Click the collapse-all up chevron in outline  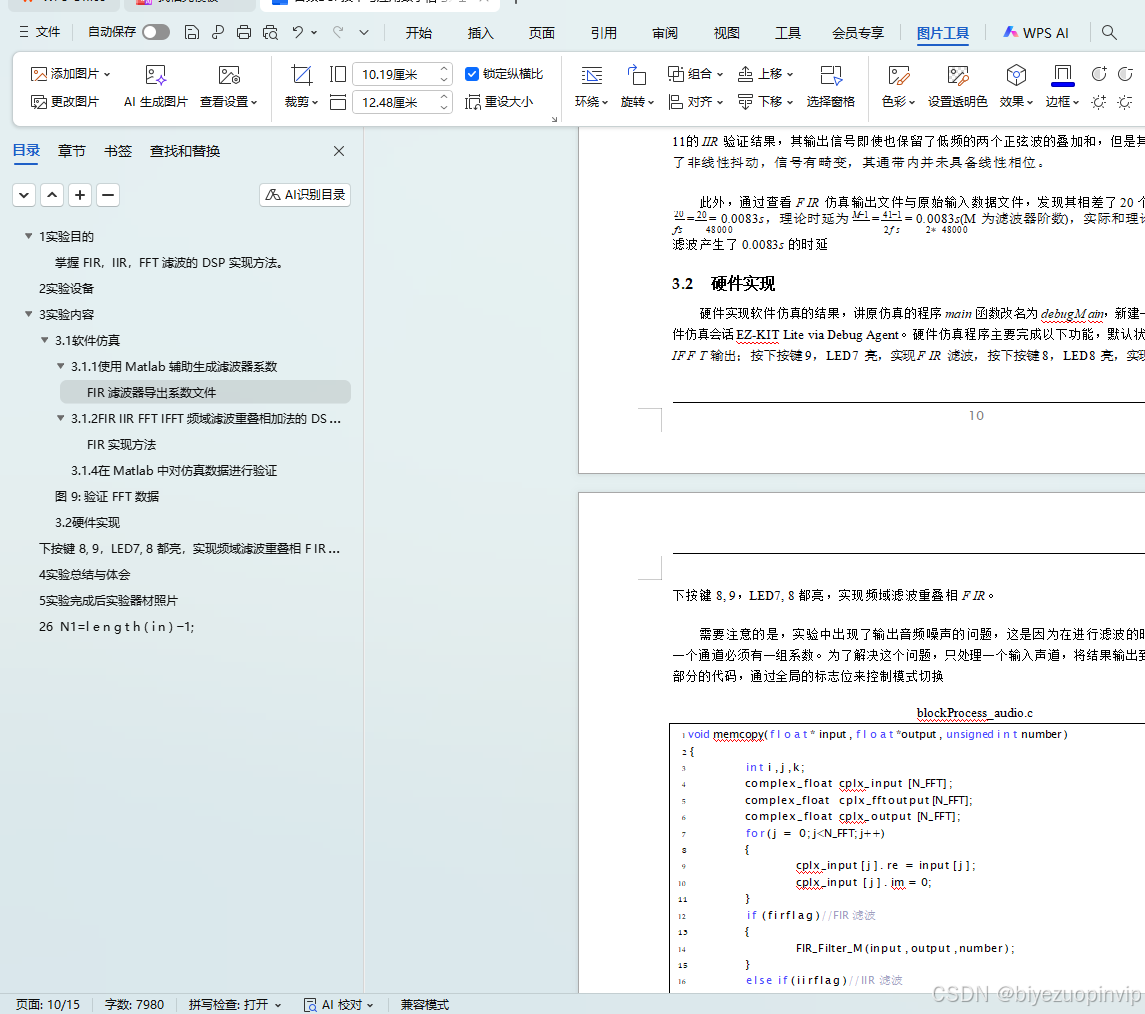pyautogui.click(x=52, y=195)
